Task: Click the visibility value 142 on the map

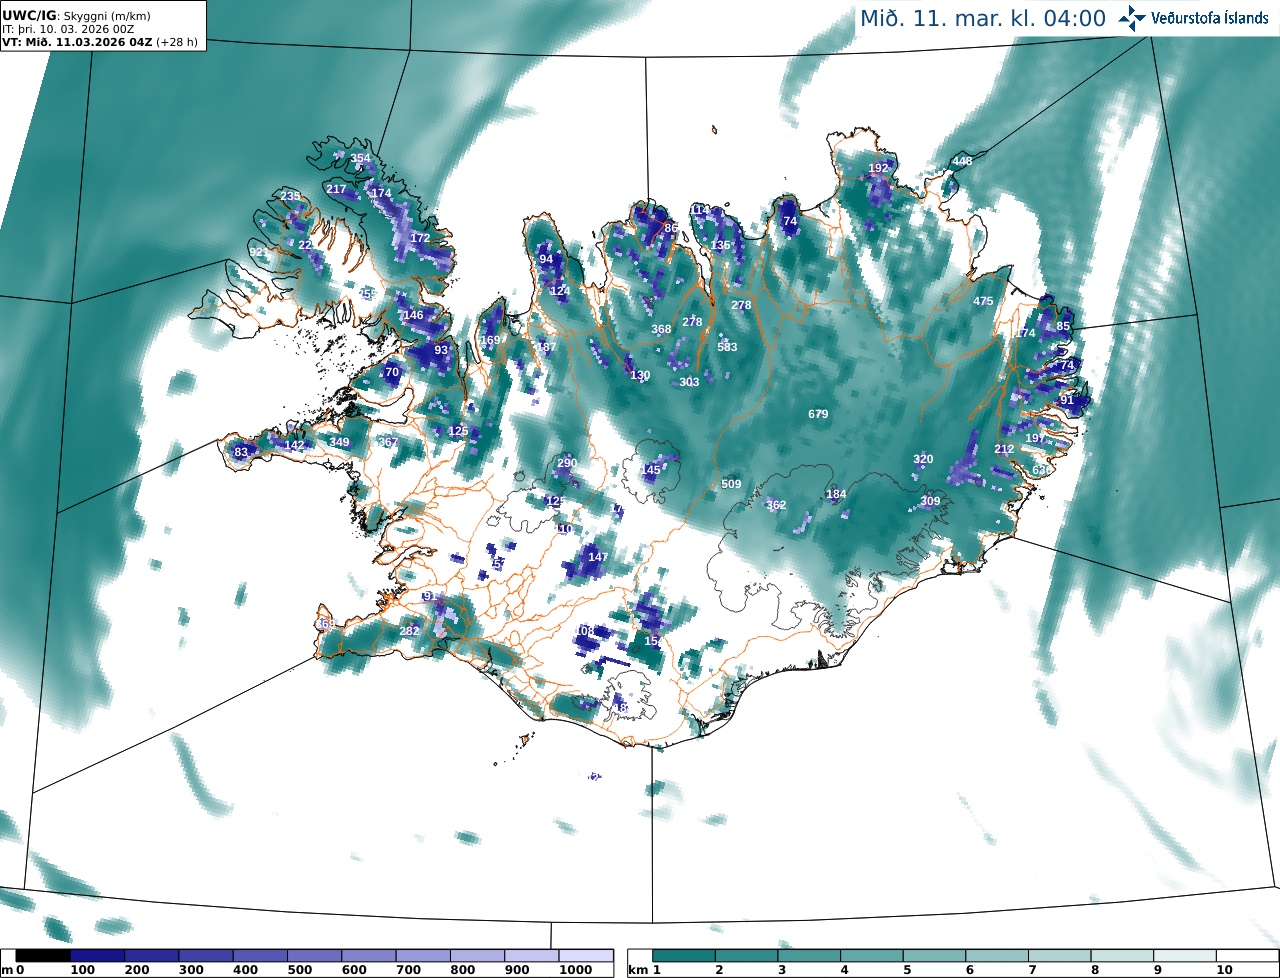Action: [294, 445]
